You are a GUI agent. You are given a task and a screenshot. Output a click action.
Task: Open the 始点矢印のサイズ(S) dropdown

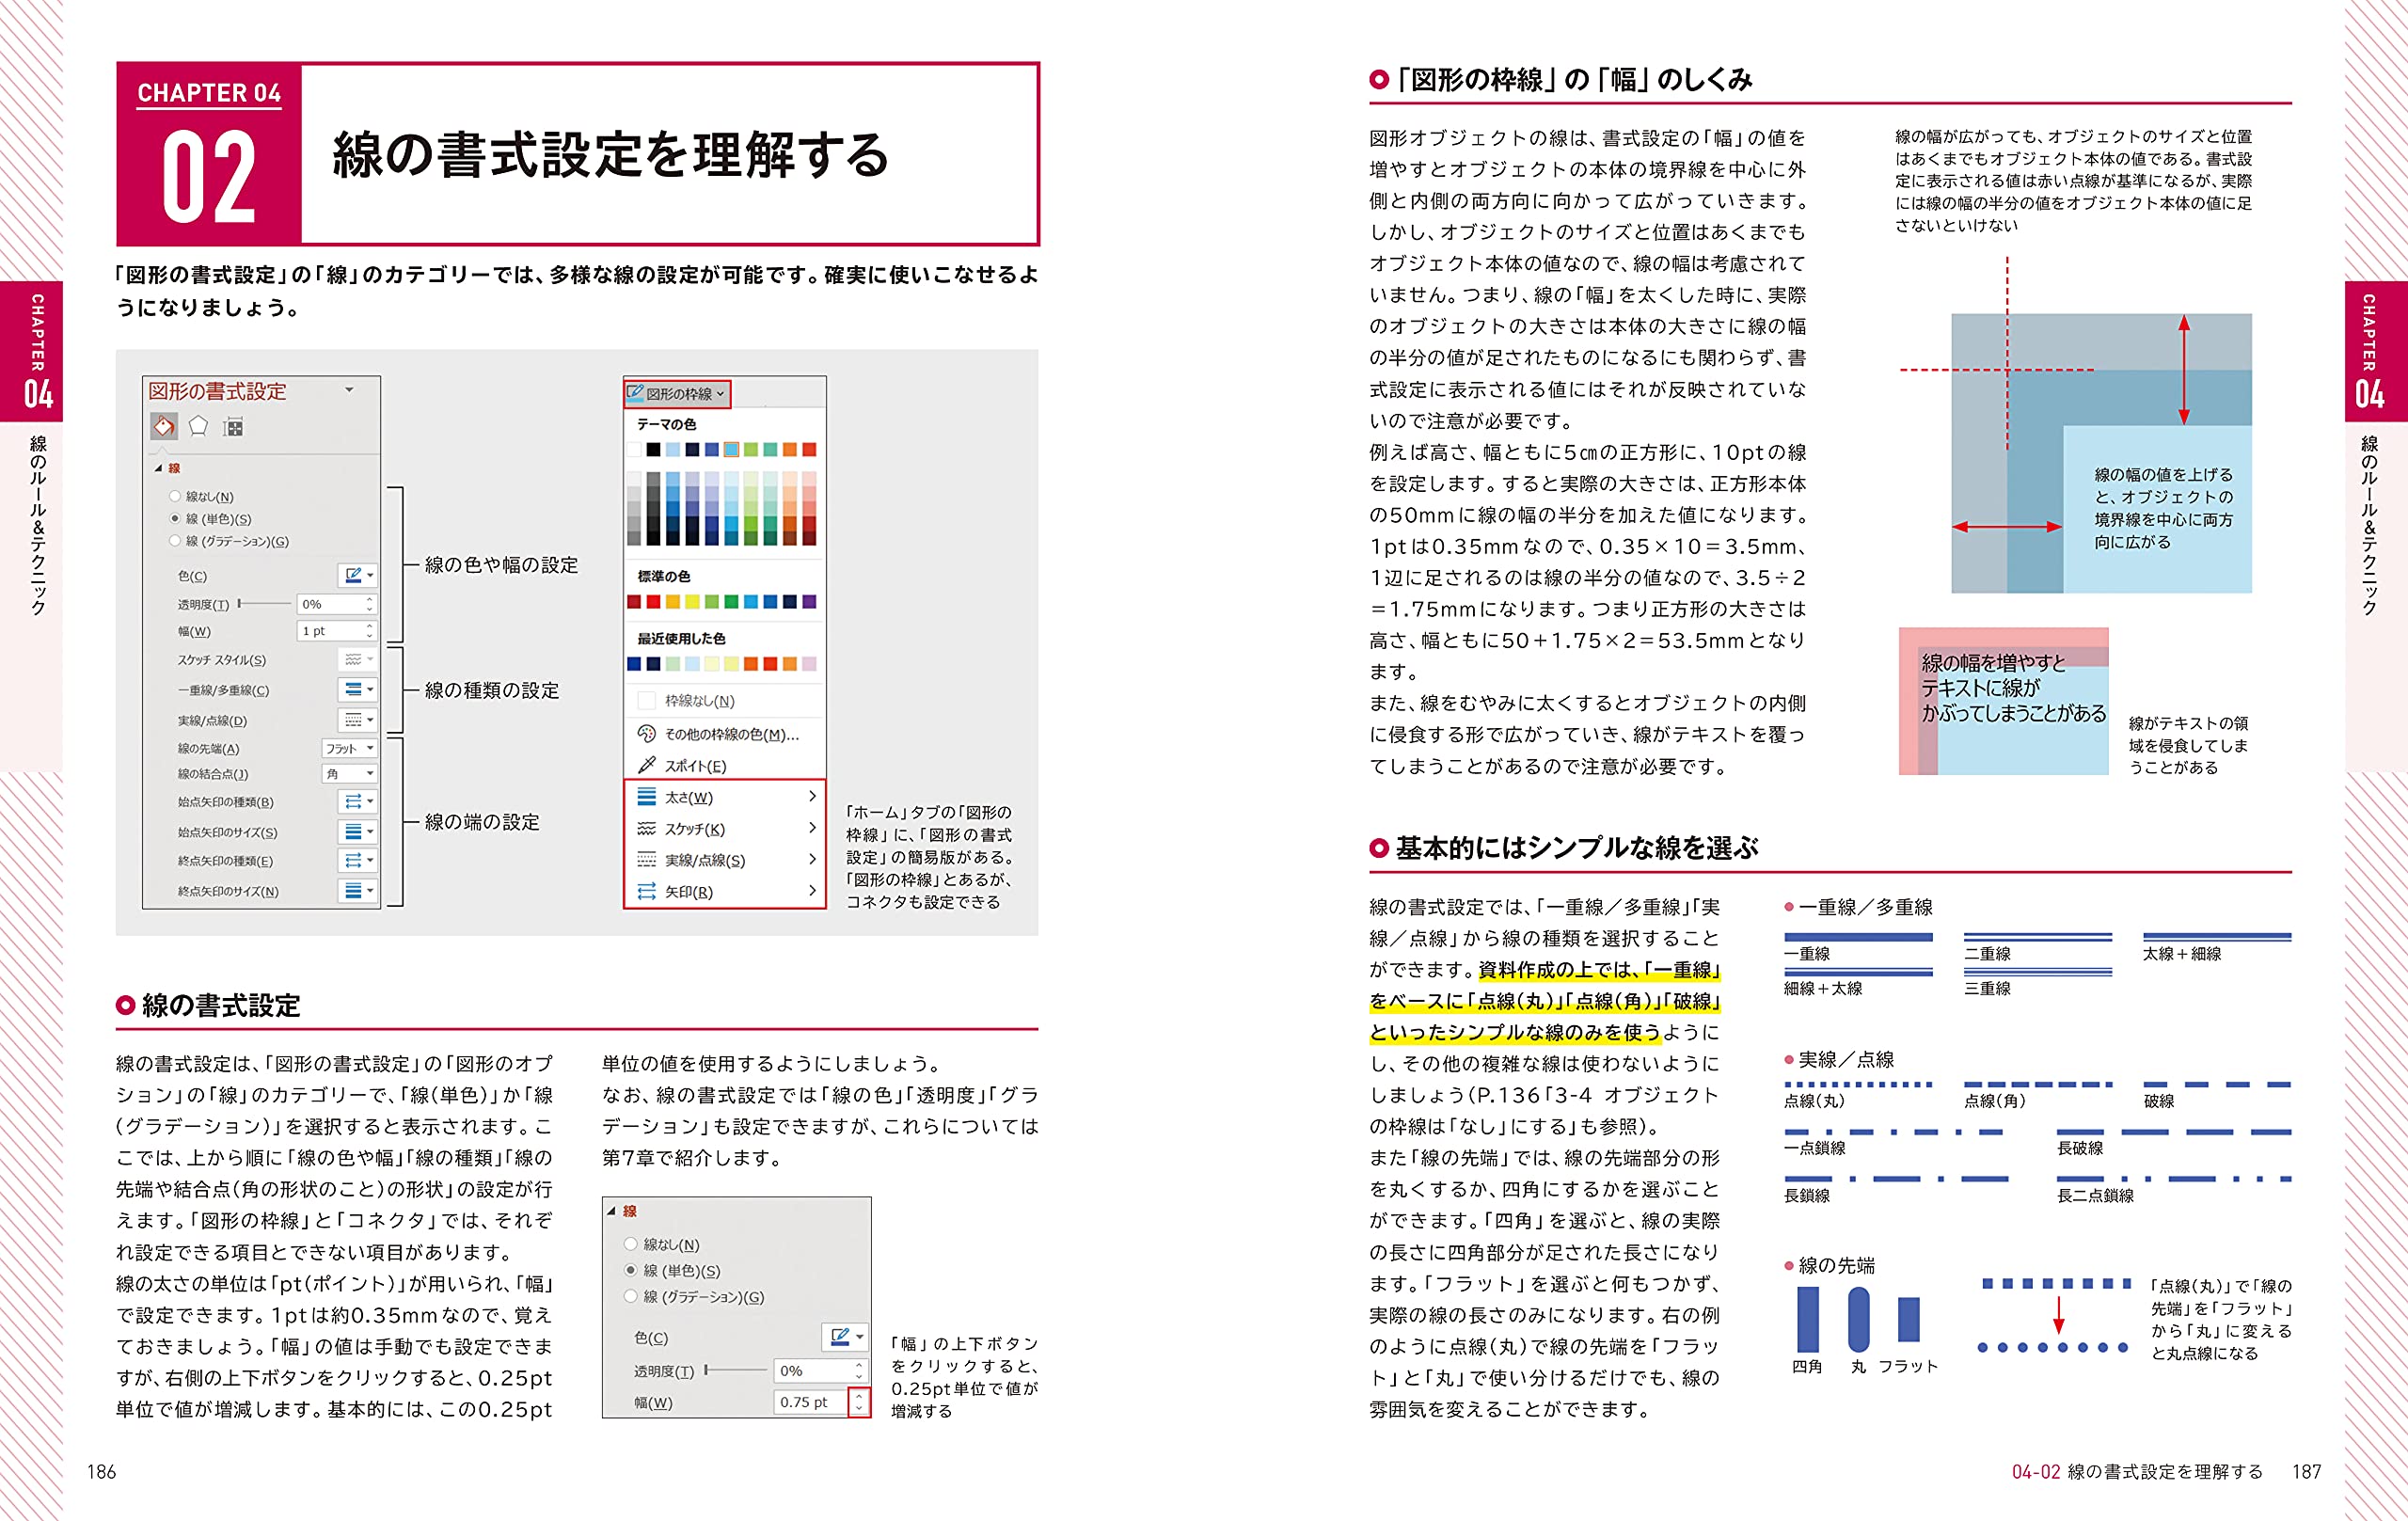[x=357, y=831]
